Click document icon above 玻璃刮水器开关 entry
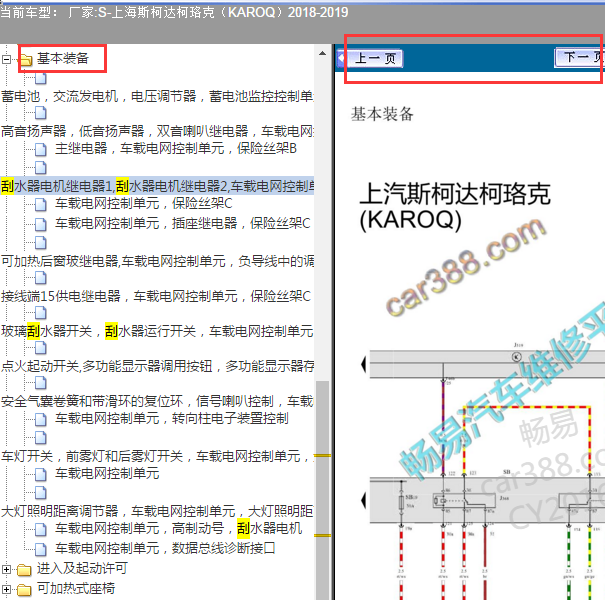This screenshot has height=600, width=605. pos(41,313)
